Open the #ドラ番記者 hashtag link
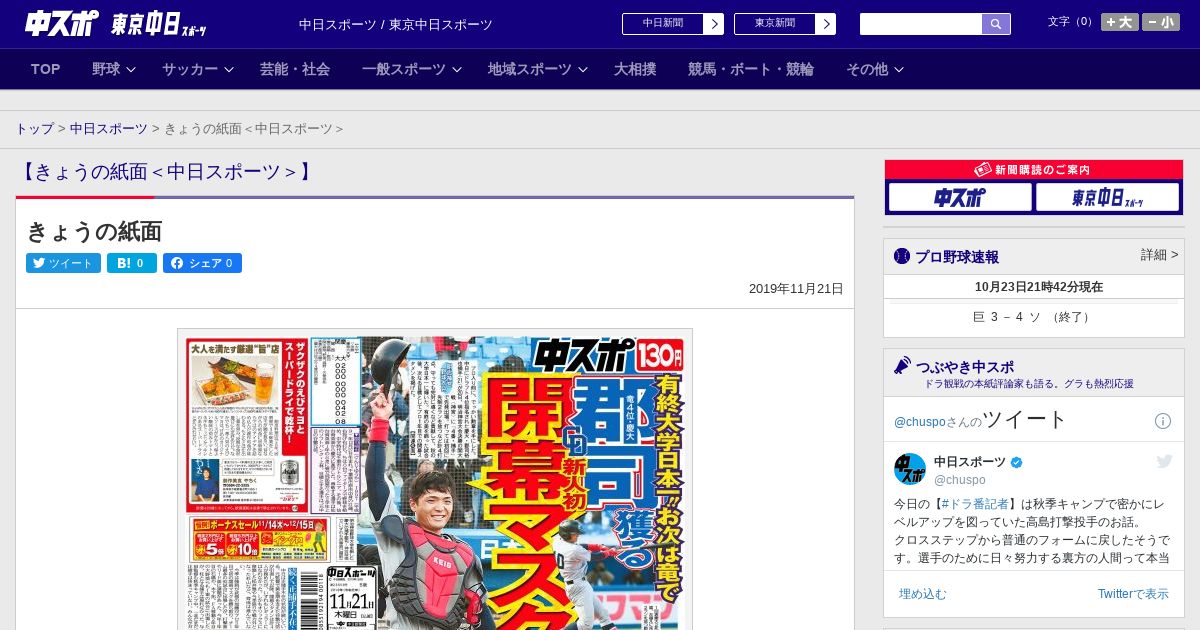 pyautogui.click(x=975, y=504)
